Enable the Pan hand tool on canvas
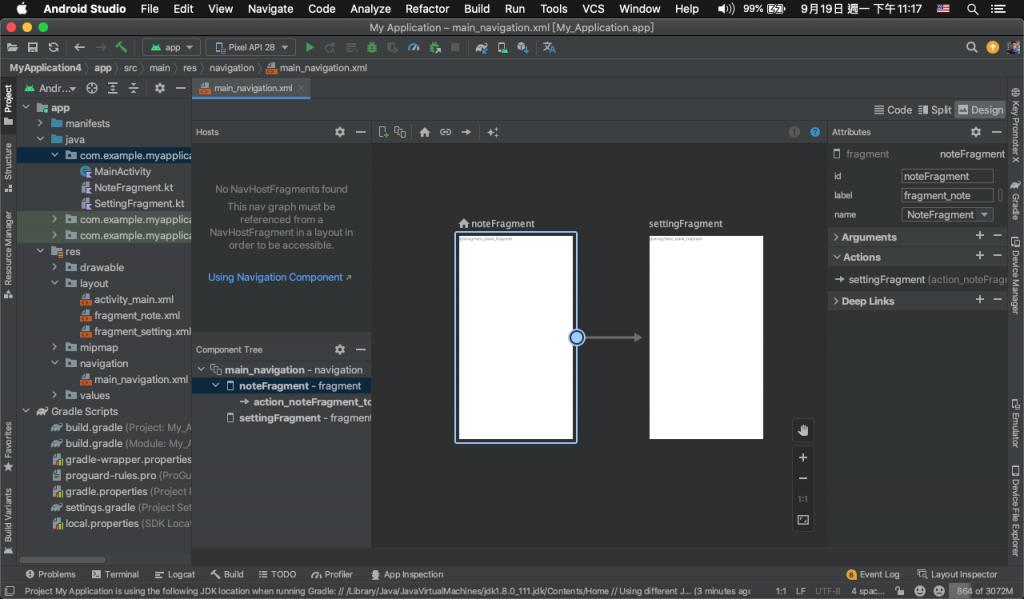The height and width of the screenshot is (599, 1024). (803, 430)
